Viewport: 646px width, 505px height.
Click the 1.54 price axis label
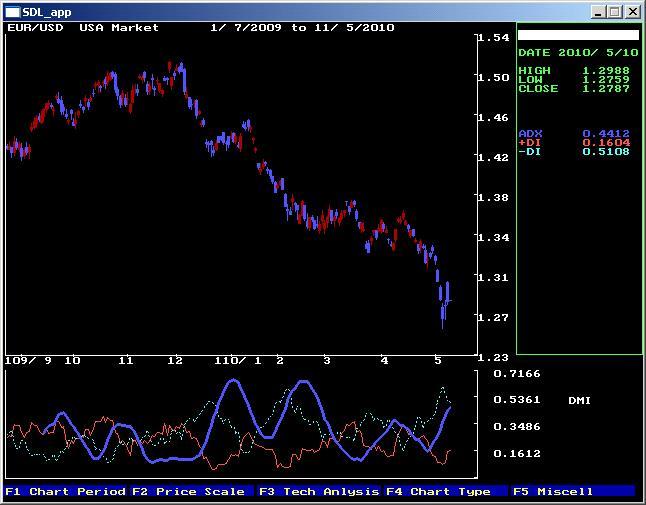(x=494, y=38)
